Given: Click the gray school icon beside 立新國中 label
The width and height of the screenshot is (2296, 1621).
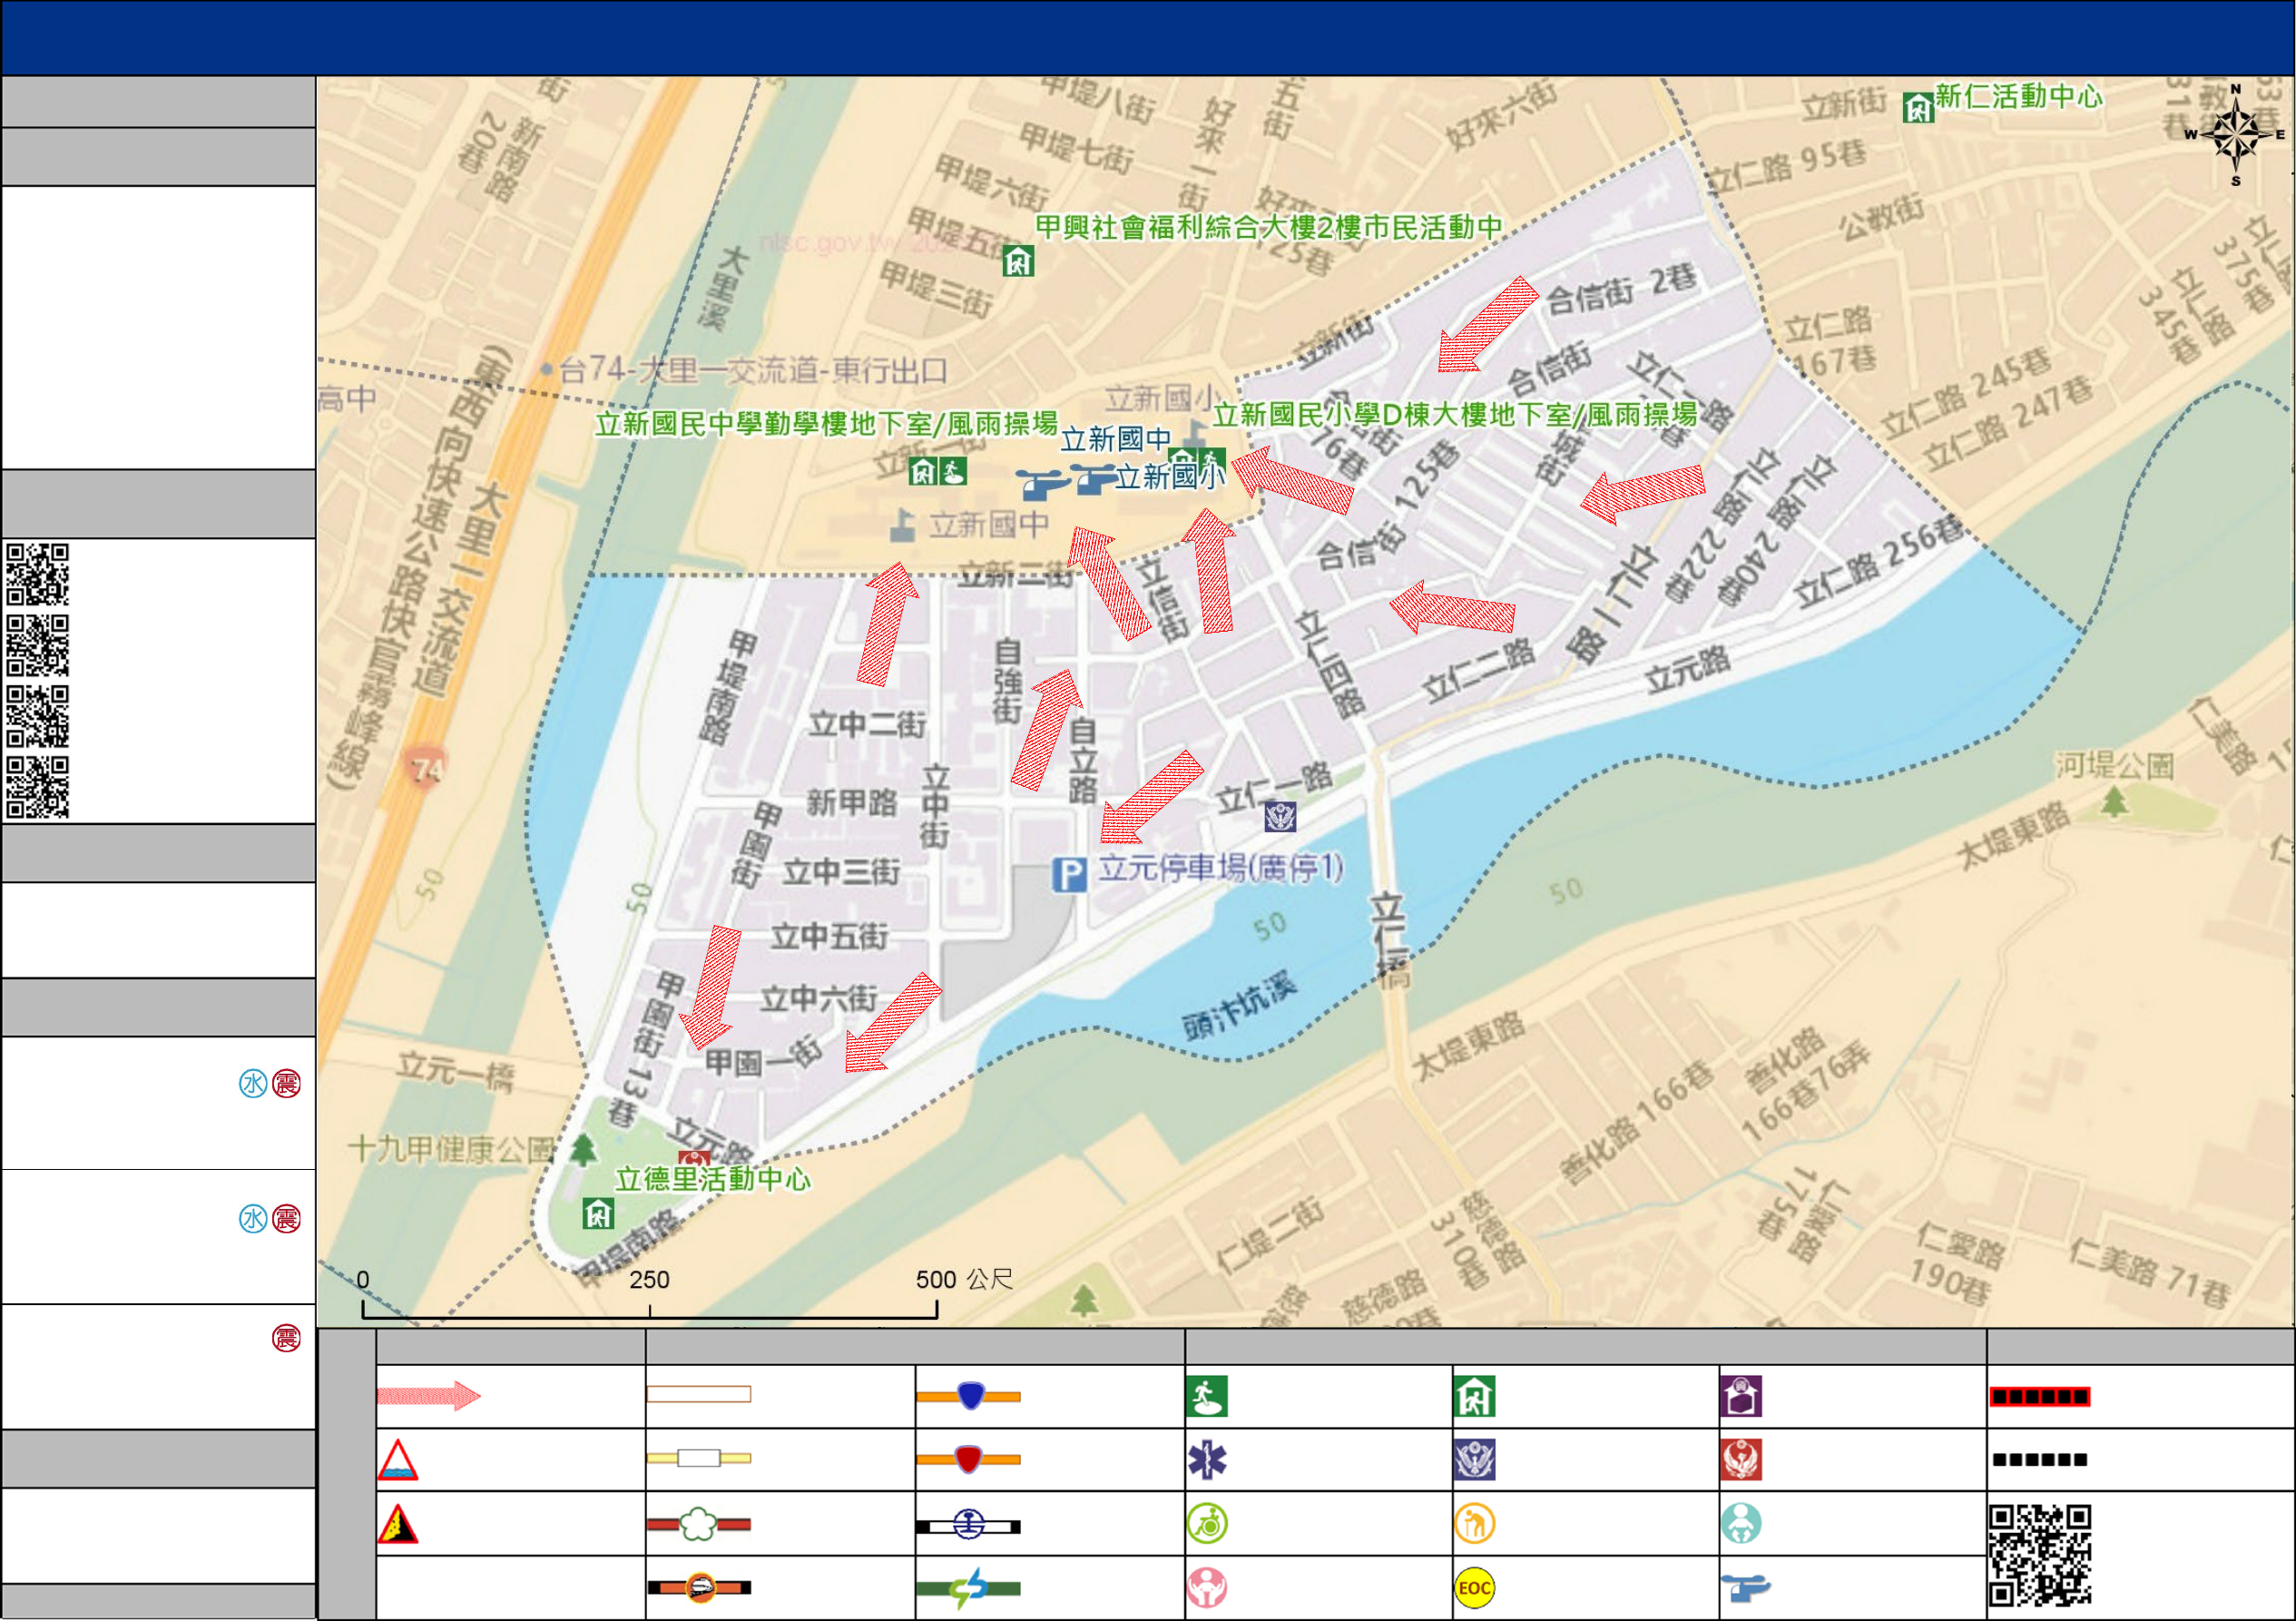Looking at the screenshot, I should [x=902, y=525].
